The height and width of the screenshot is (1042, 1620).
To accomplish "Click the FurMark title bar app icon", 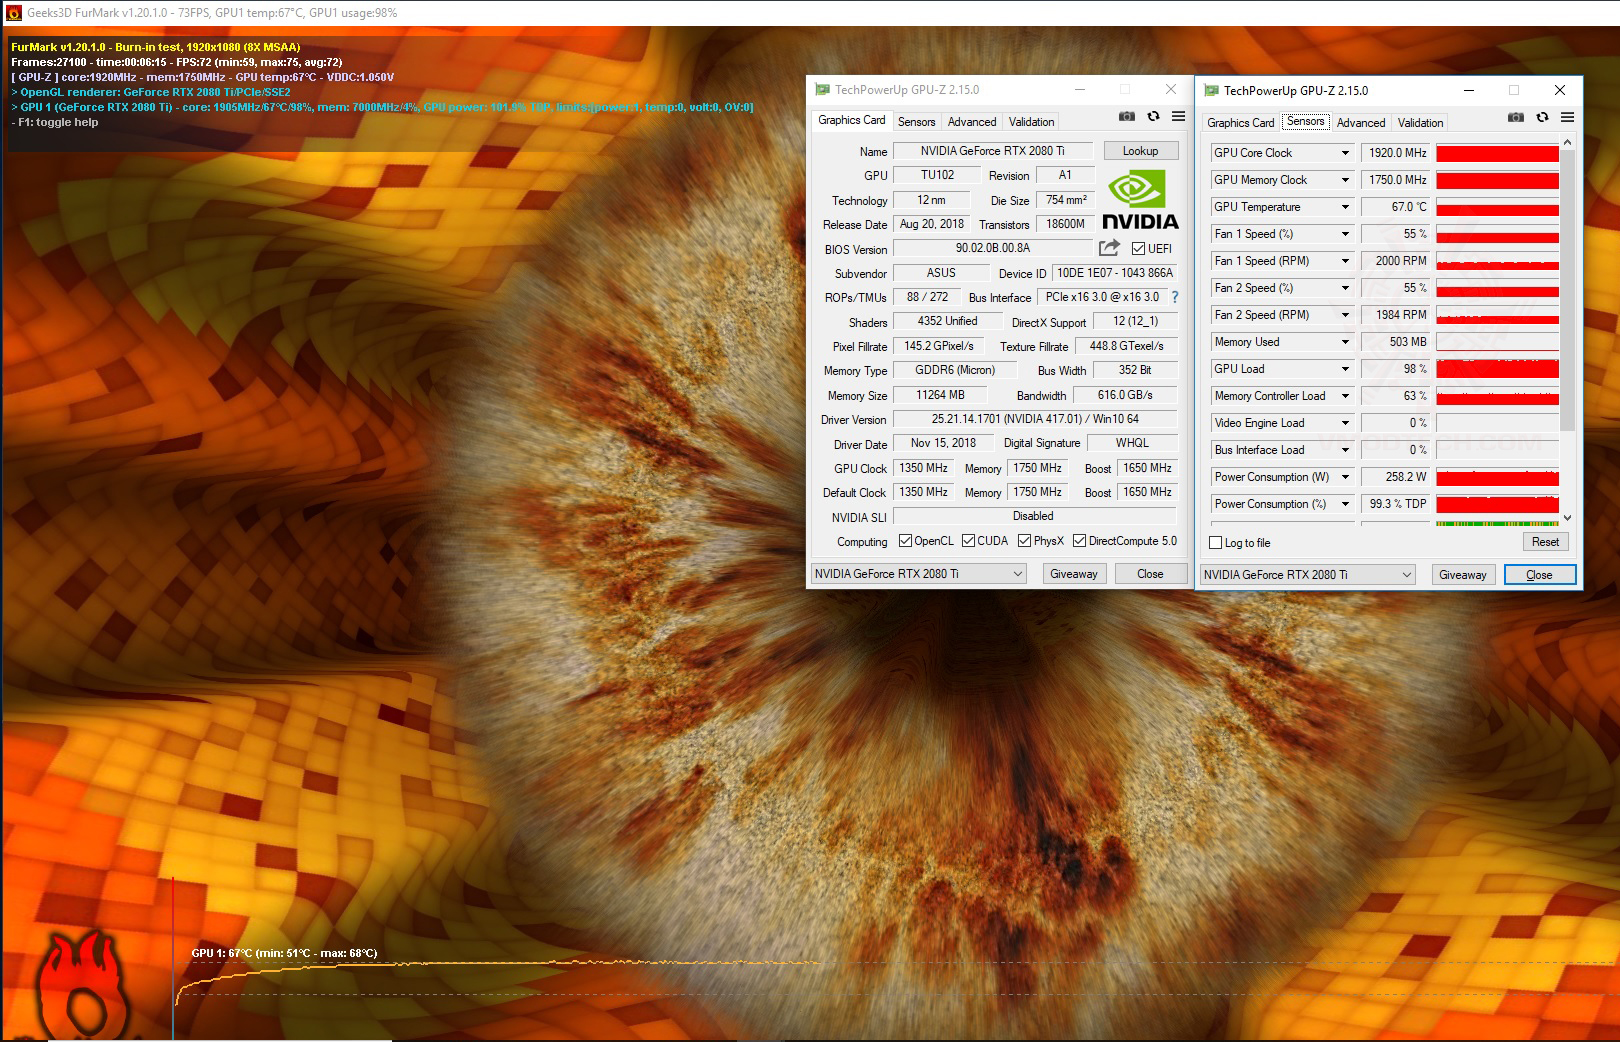I will pos(13,13).
